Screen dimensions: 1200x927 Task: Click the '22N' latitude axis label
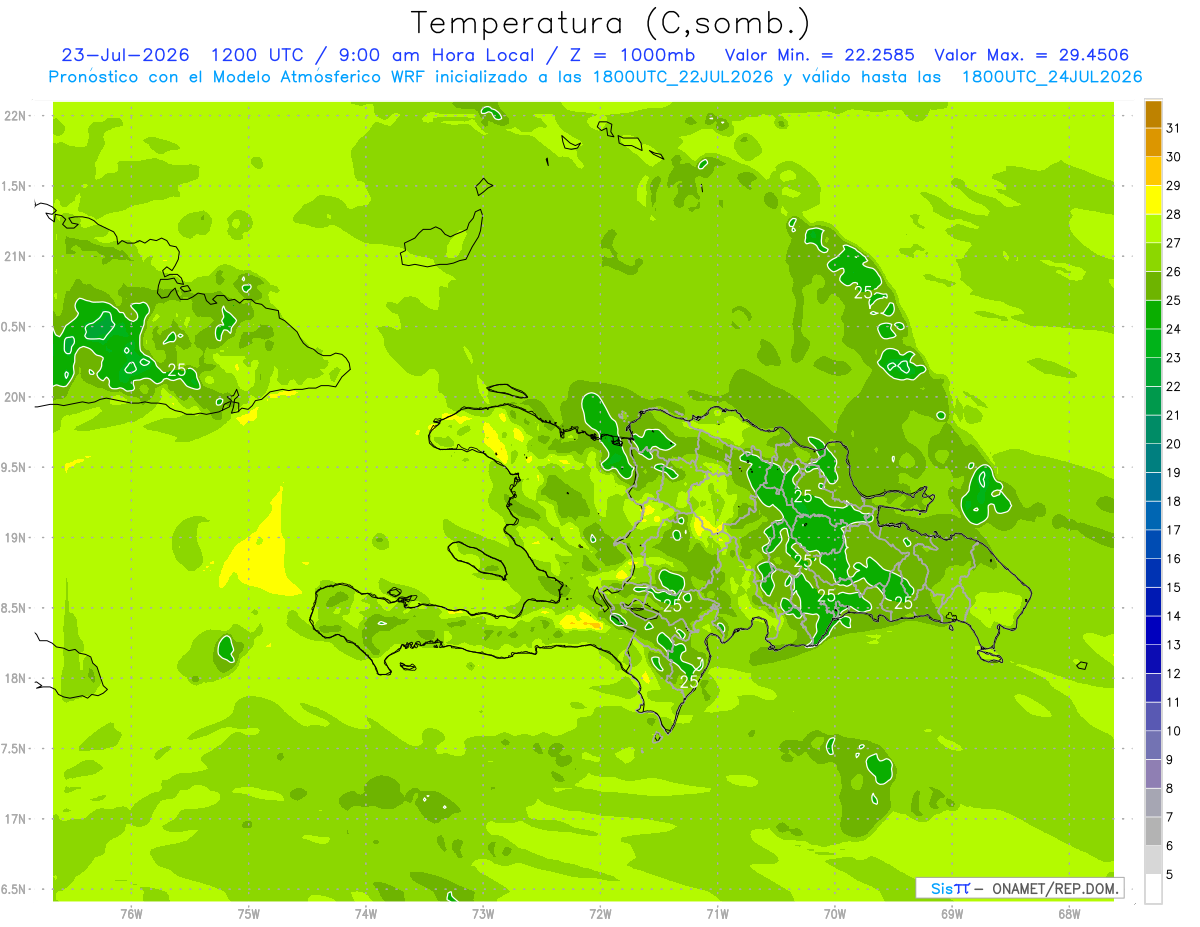point(16,116)
